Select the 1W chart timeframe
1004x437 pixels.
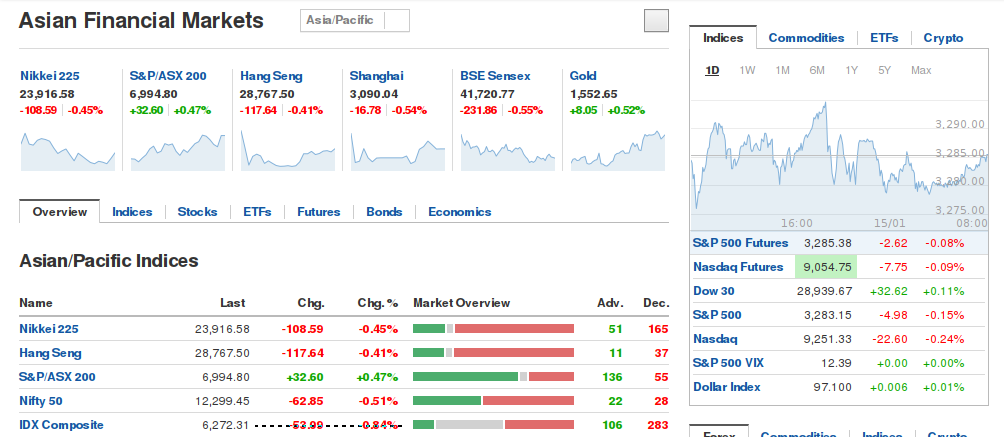pos(747,70)
